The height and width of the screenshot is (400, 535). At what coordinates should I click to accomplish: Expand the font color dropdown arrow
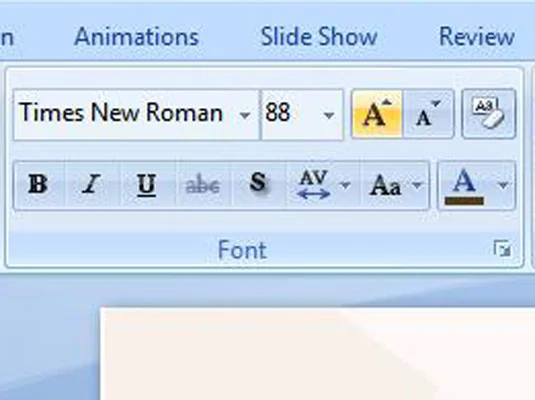pos(503,186)
